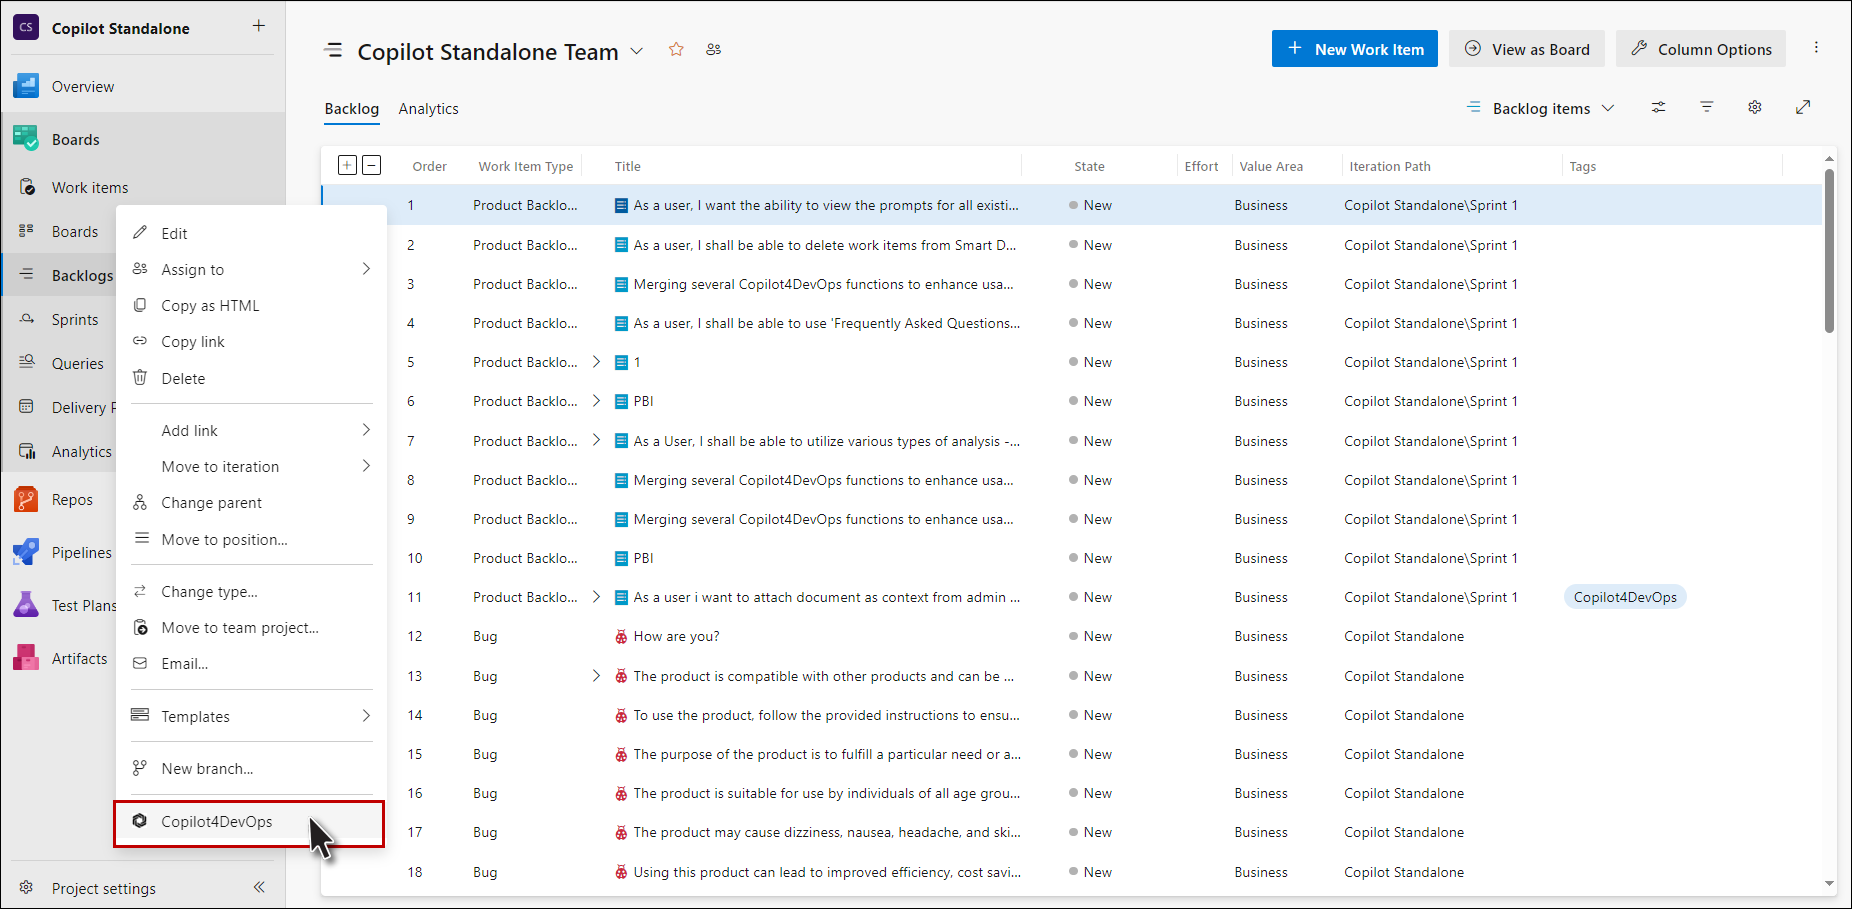Viewport: 1852px width, 909px height.
Task: Sort by the Work Item Type column header
Action: pos(525,166)
